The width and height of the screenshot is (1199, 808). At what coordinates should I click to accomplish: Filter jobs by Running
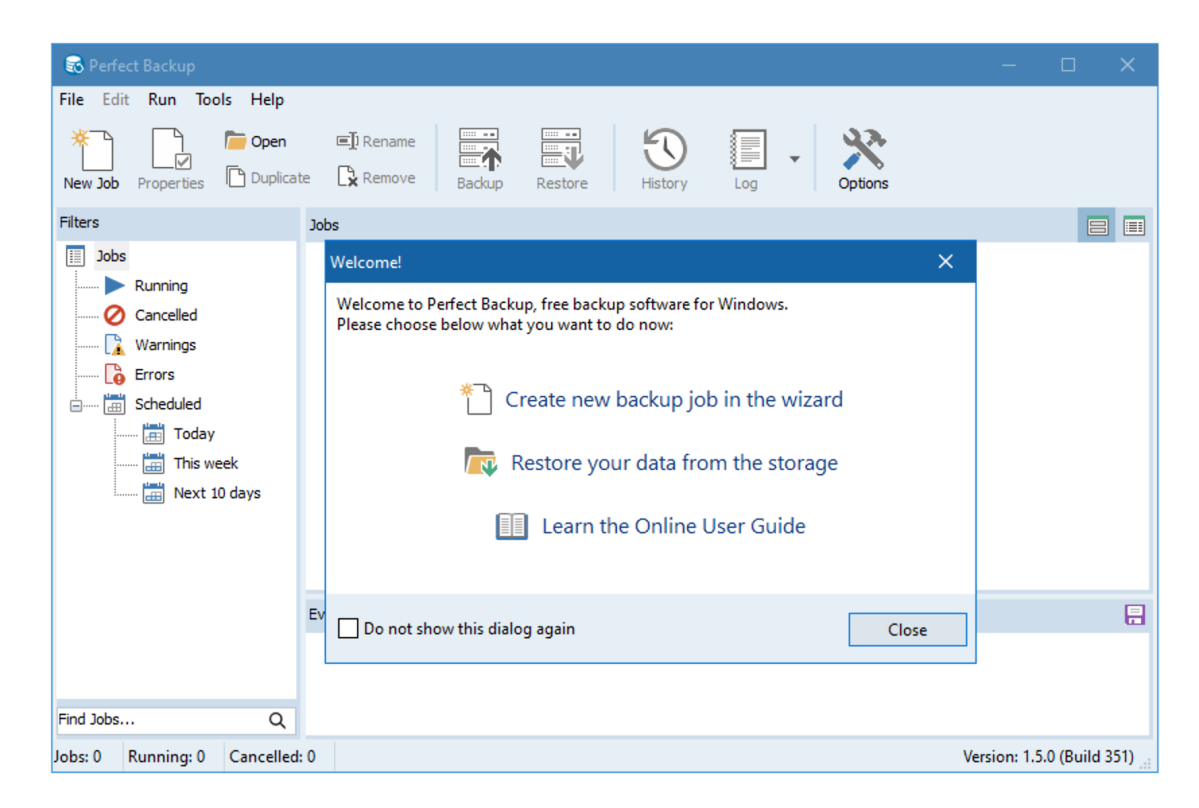point(161,286)
